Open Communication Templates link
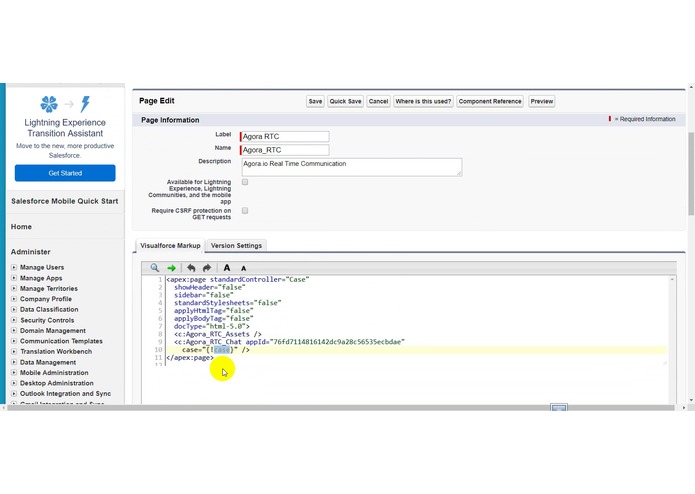Image resolution: width=695 pixels, height=494 pixels. click(61, 341)
